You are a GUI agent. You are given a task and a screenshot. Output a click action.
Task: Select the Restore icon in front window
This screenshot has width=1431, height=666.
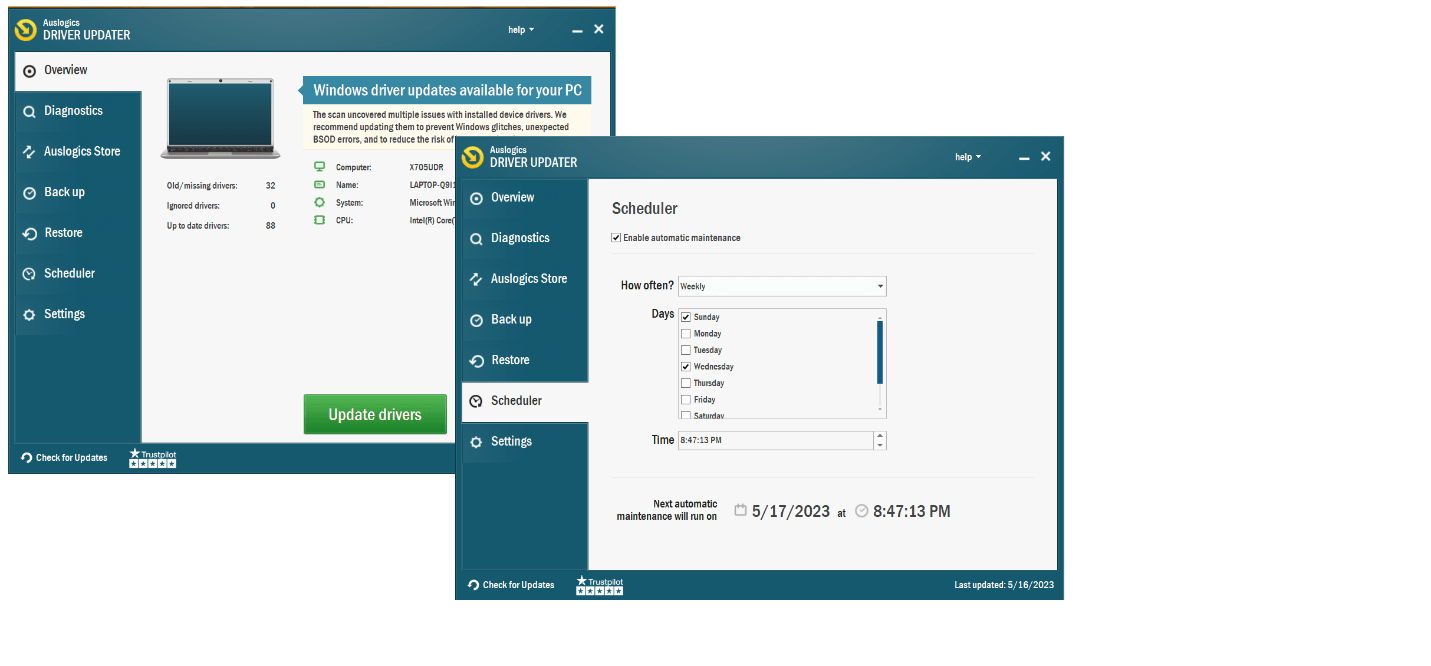(x=477, y=361)
